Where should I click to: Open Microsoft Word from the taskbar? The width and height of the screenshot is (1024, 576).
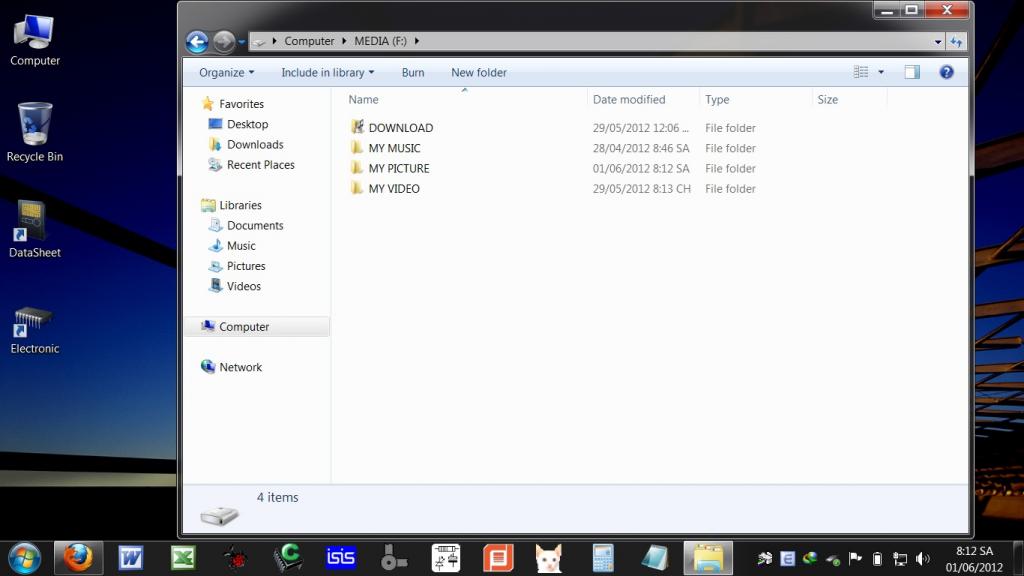[x=131, y=558]
